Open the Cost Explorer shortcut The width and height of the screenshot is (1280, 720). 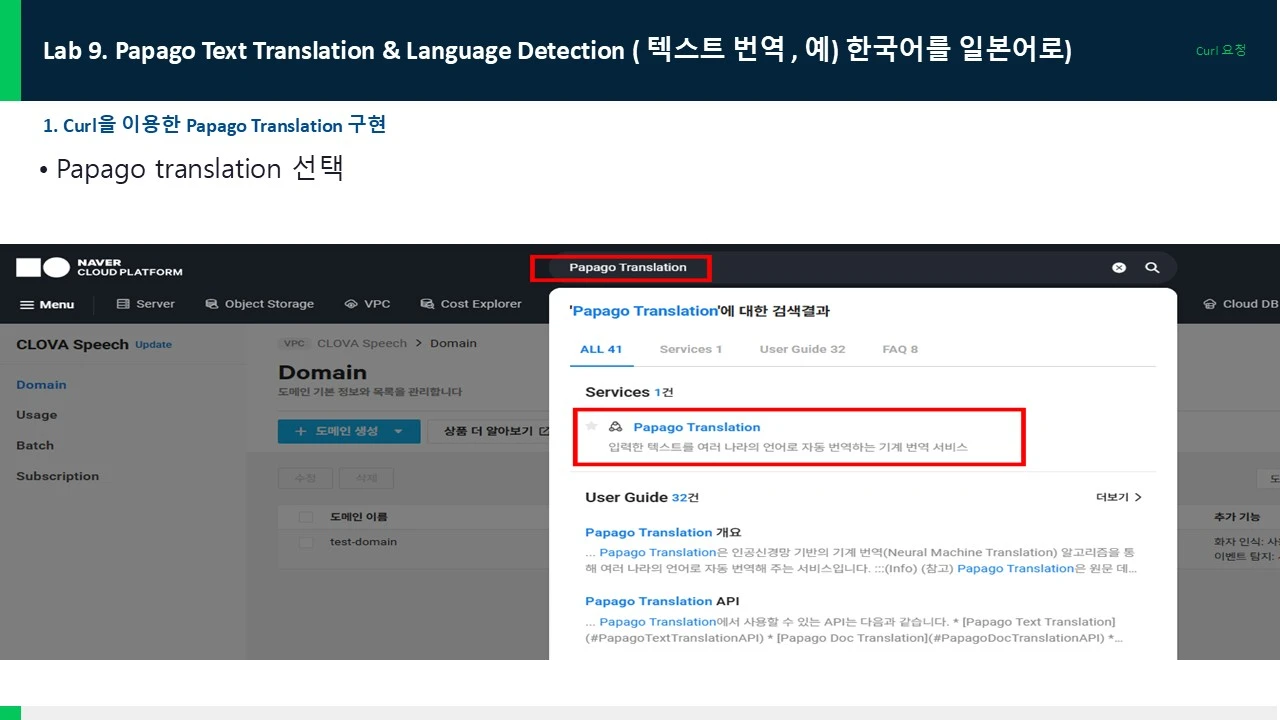tap(471, 304)
